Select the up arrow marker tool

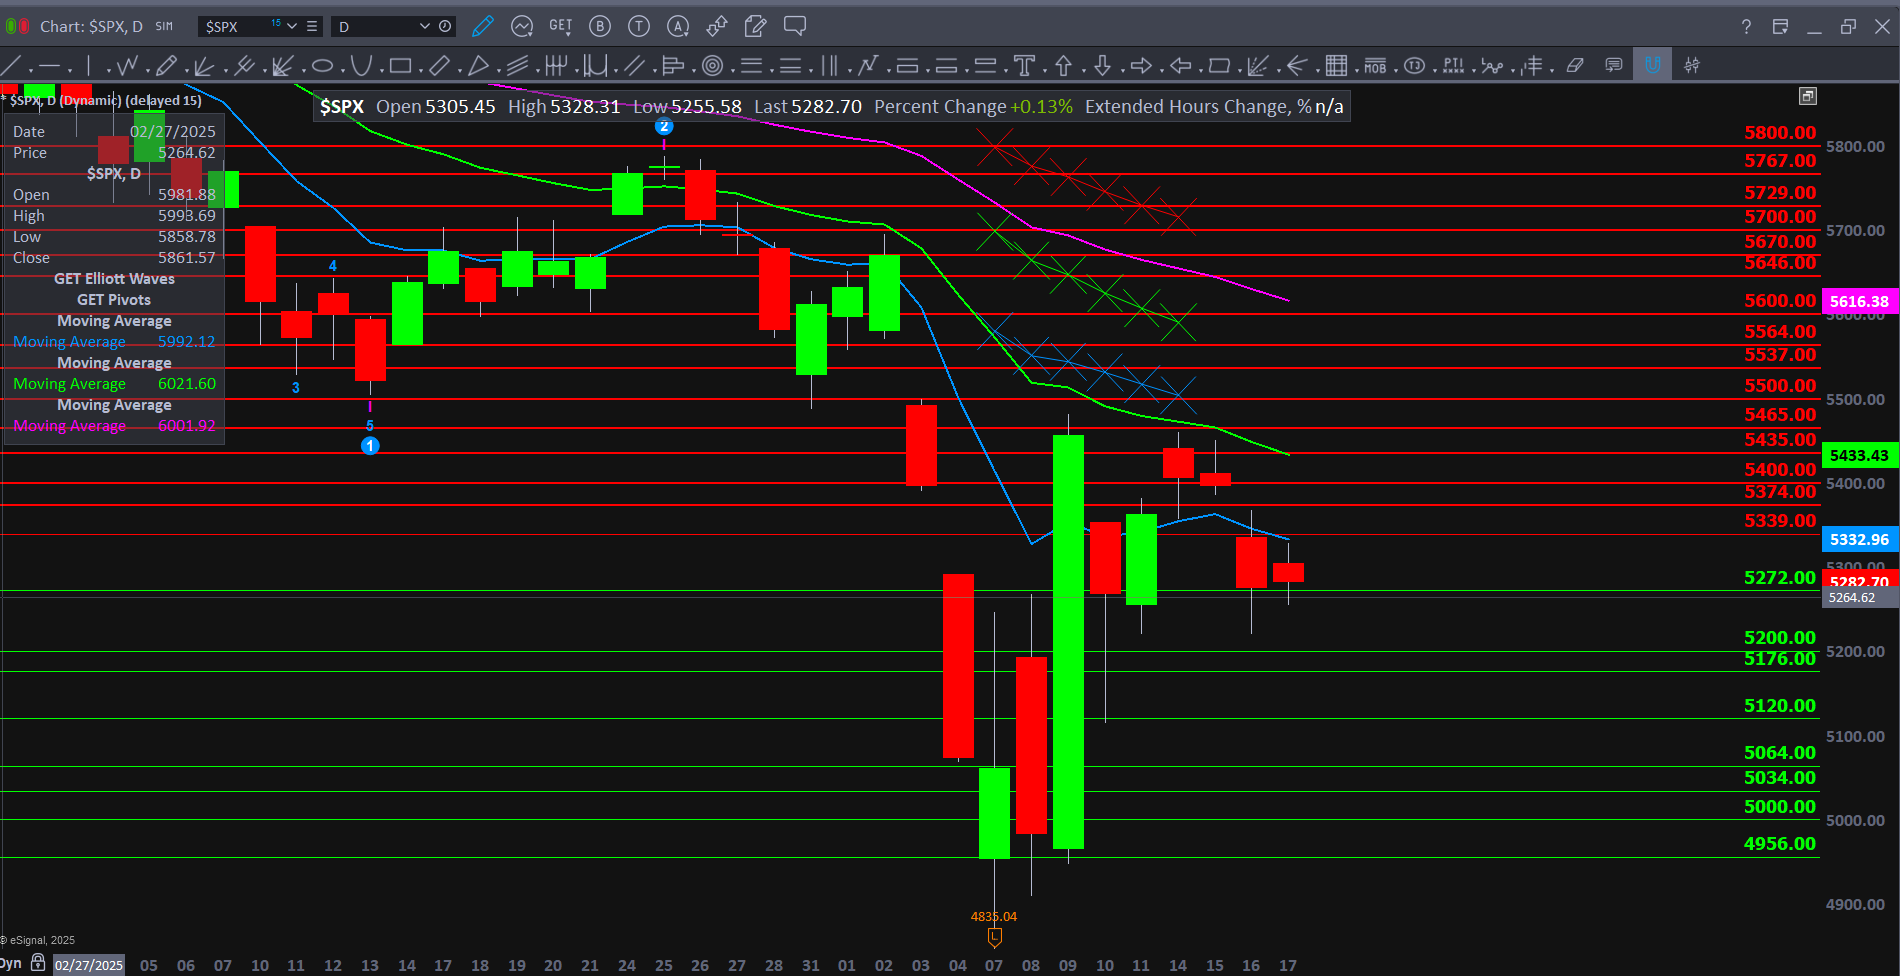click(x=1063, y=66)
